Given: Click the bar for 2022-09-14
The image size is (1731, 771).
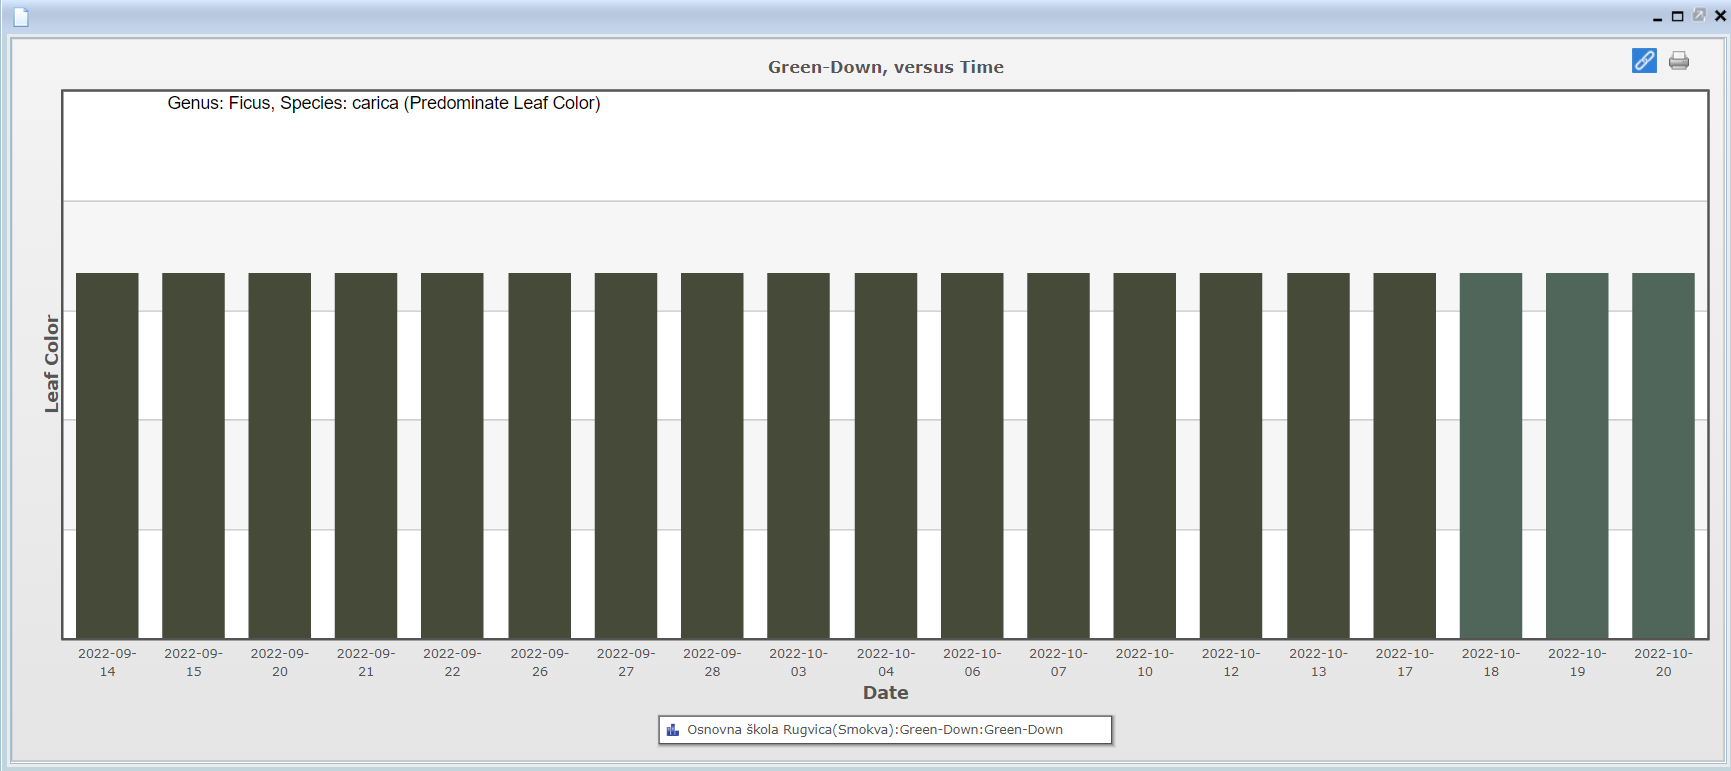Looking at the screenshot, I should click(107, 455).
